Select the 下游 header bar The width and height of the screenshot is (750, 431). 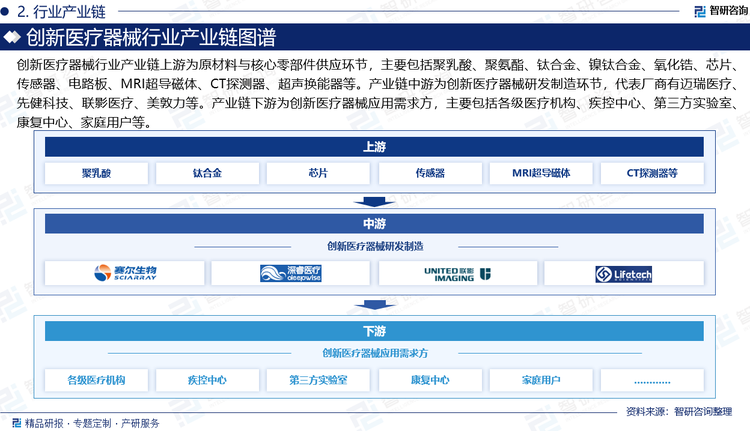pos(374,331)
